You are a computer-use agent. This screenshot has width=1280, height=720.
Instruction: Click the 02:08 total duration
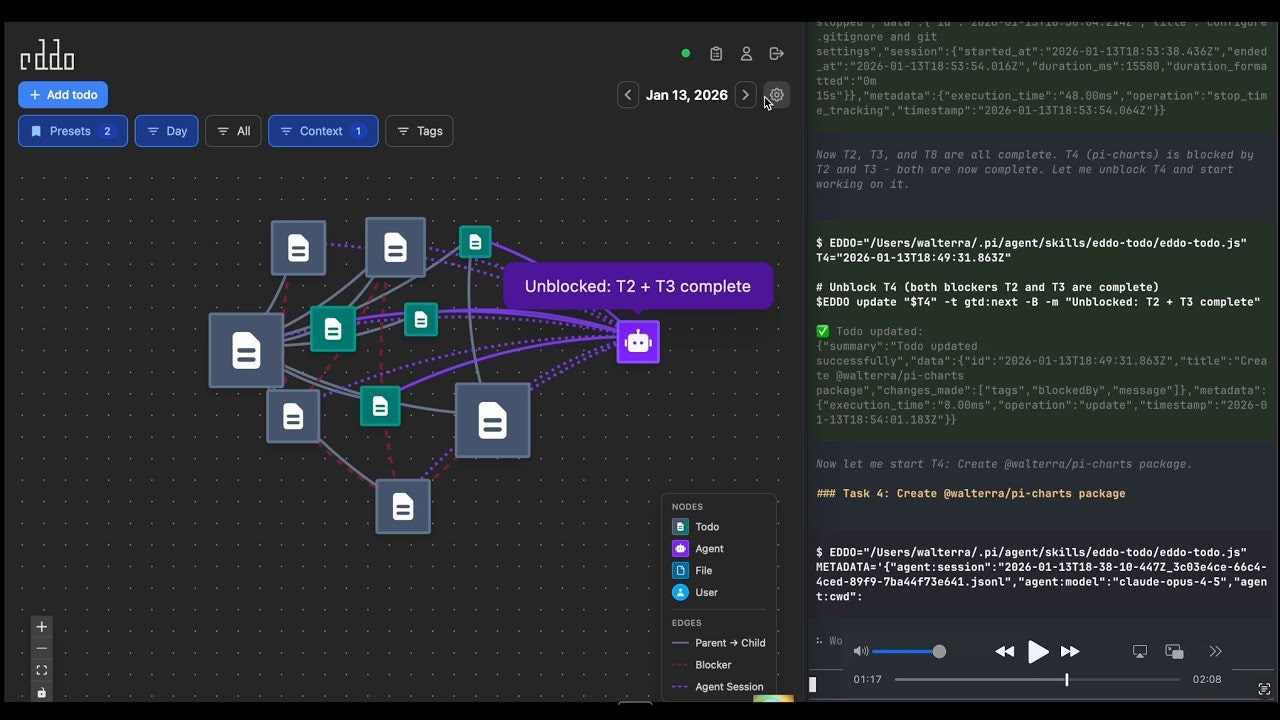click(1207, 680)
